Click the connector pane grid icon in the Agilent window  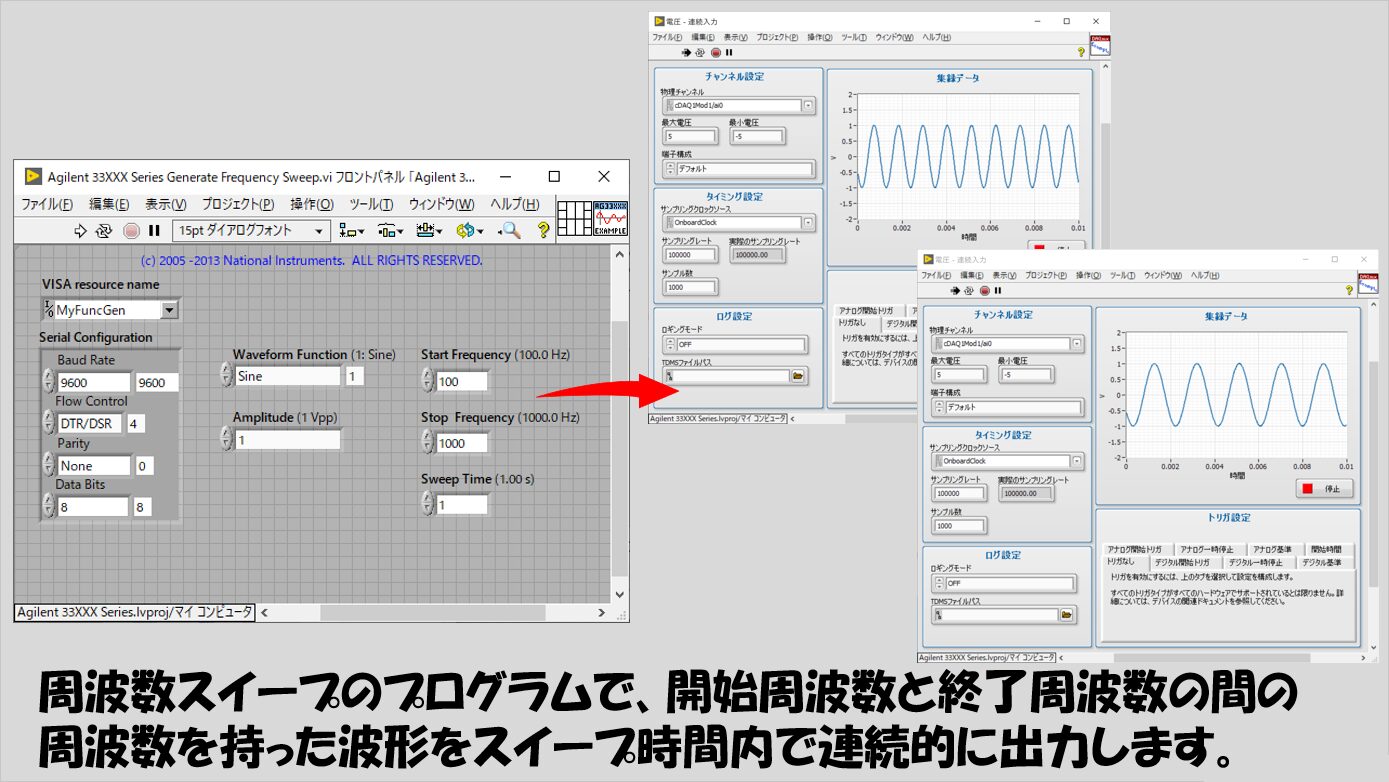tap(574, 219)
